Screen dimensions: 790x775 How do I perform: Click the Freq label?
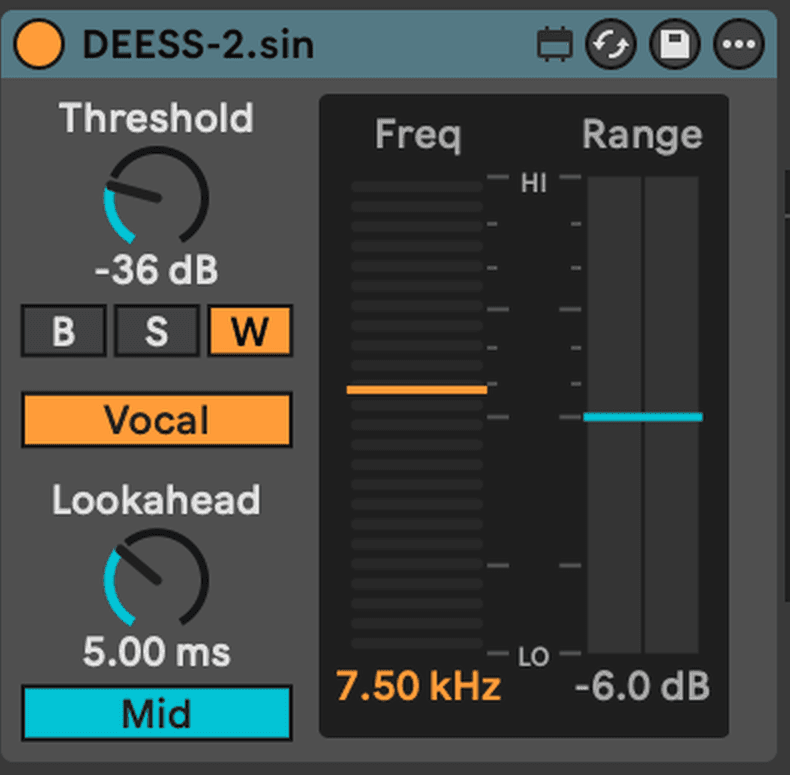pyautogui.click(x=418, y=135)
